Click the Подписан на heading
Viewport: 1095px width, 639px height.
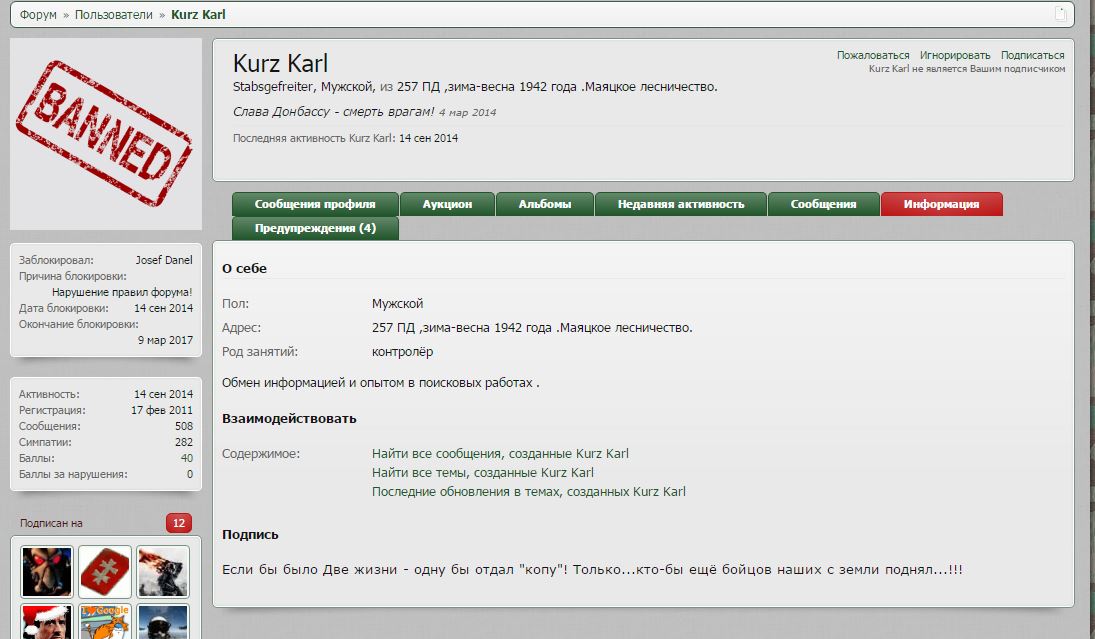51,523
